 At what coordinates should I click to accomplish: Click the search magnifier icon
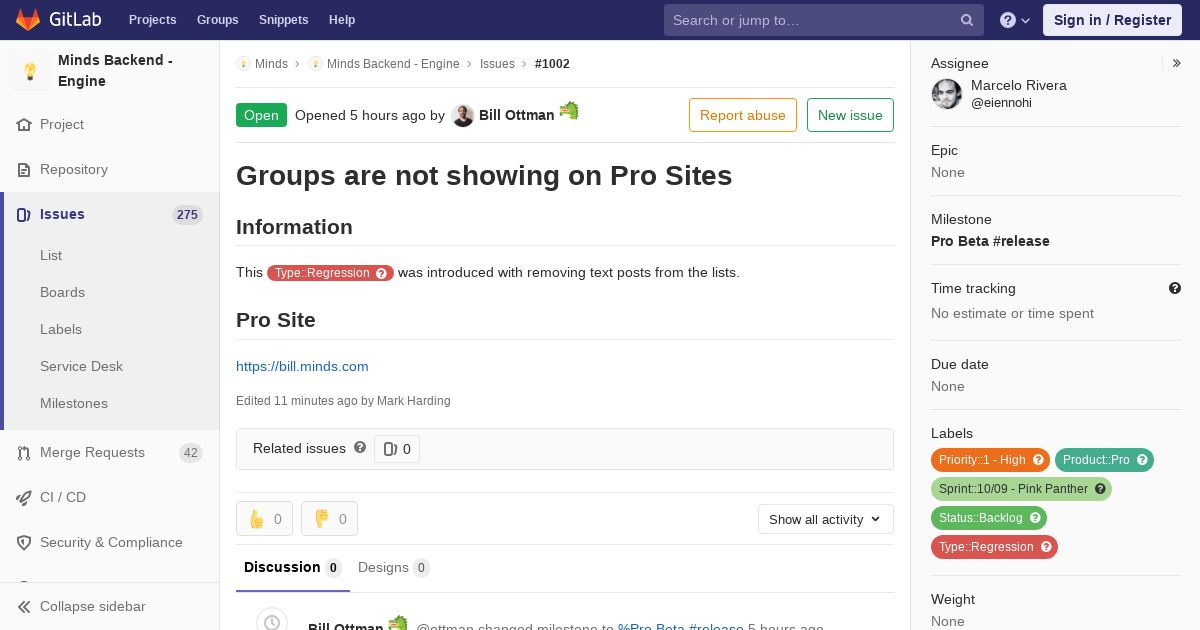[x=967, y=20]
